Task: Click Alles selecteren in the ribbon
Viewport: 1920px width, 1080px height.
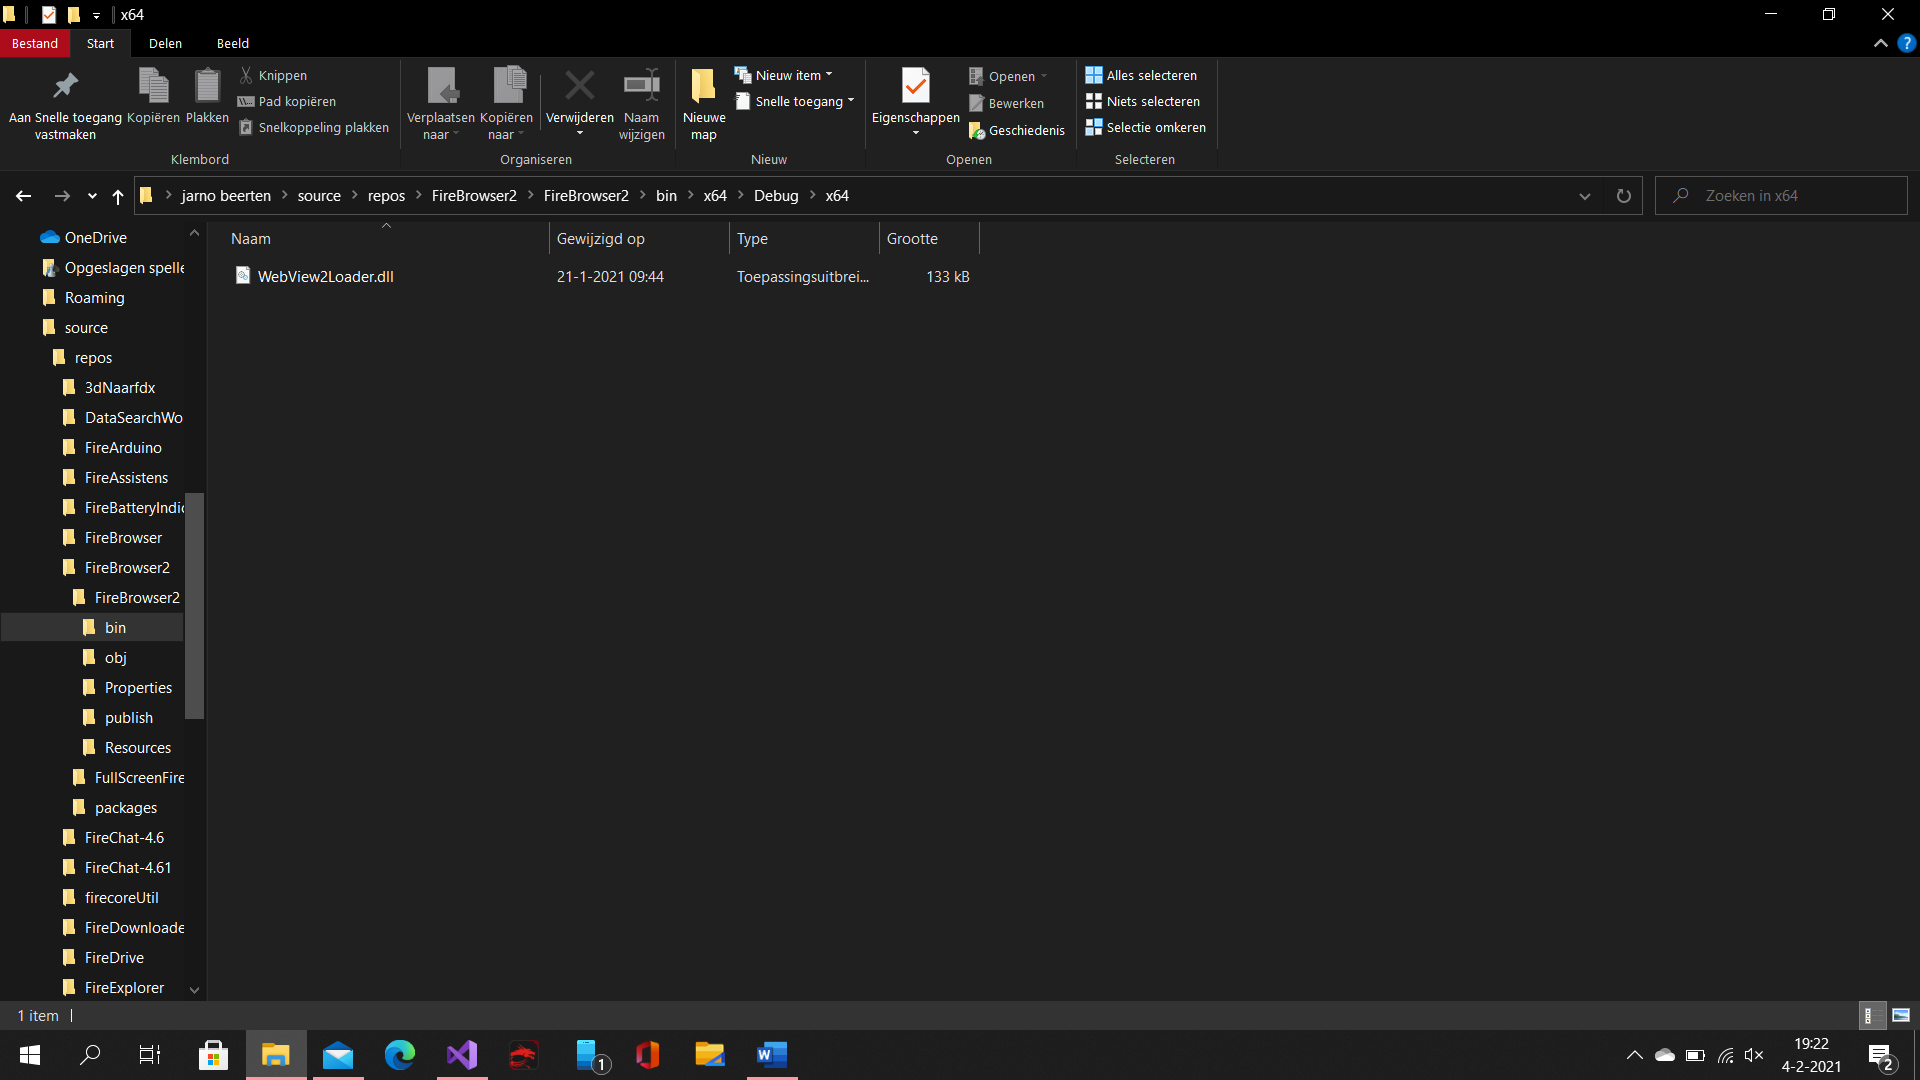Action: [x=1141, y=75]
